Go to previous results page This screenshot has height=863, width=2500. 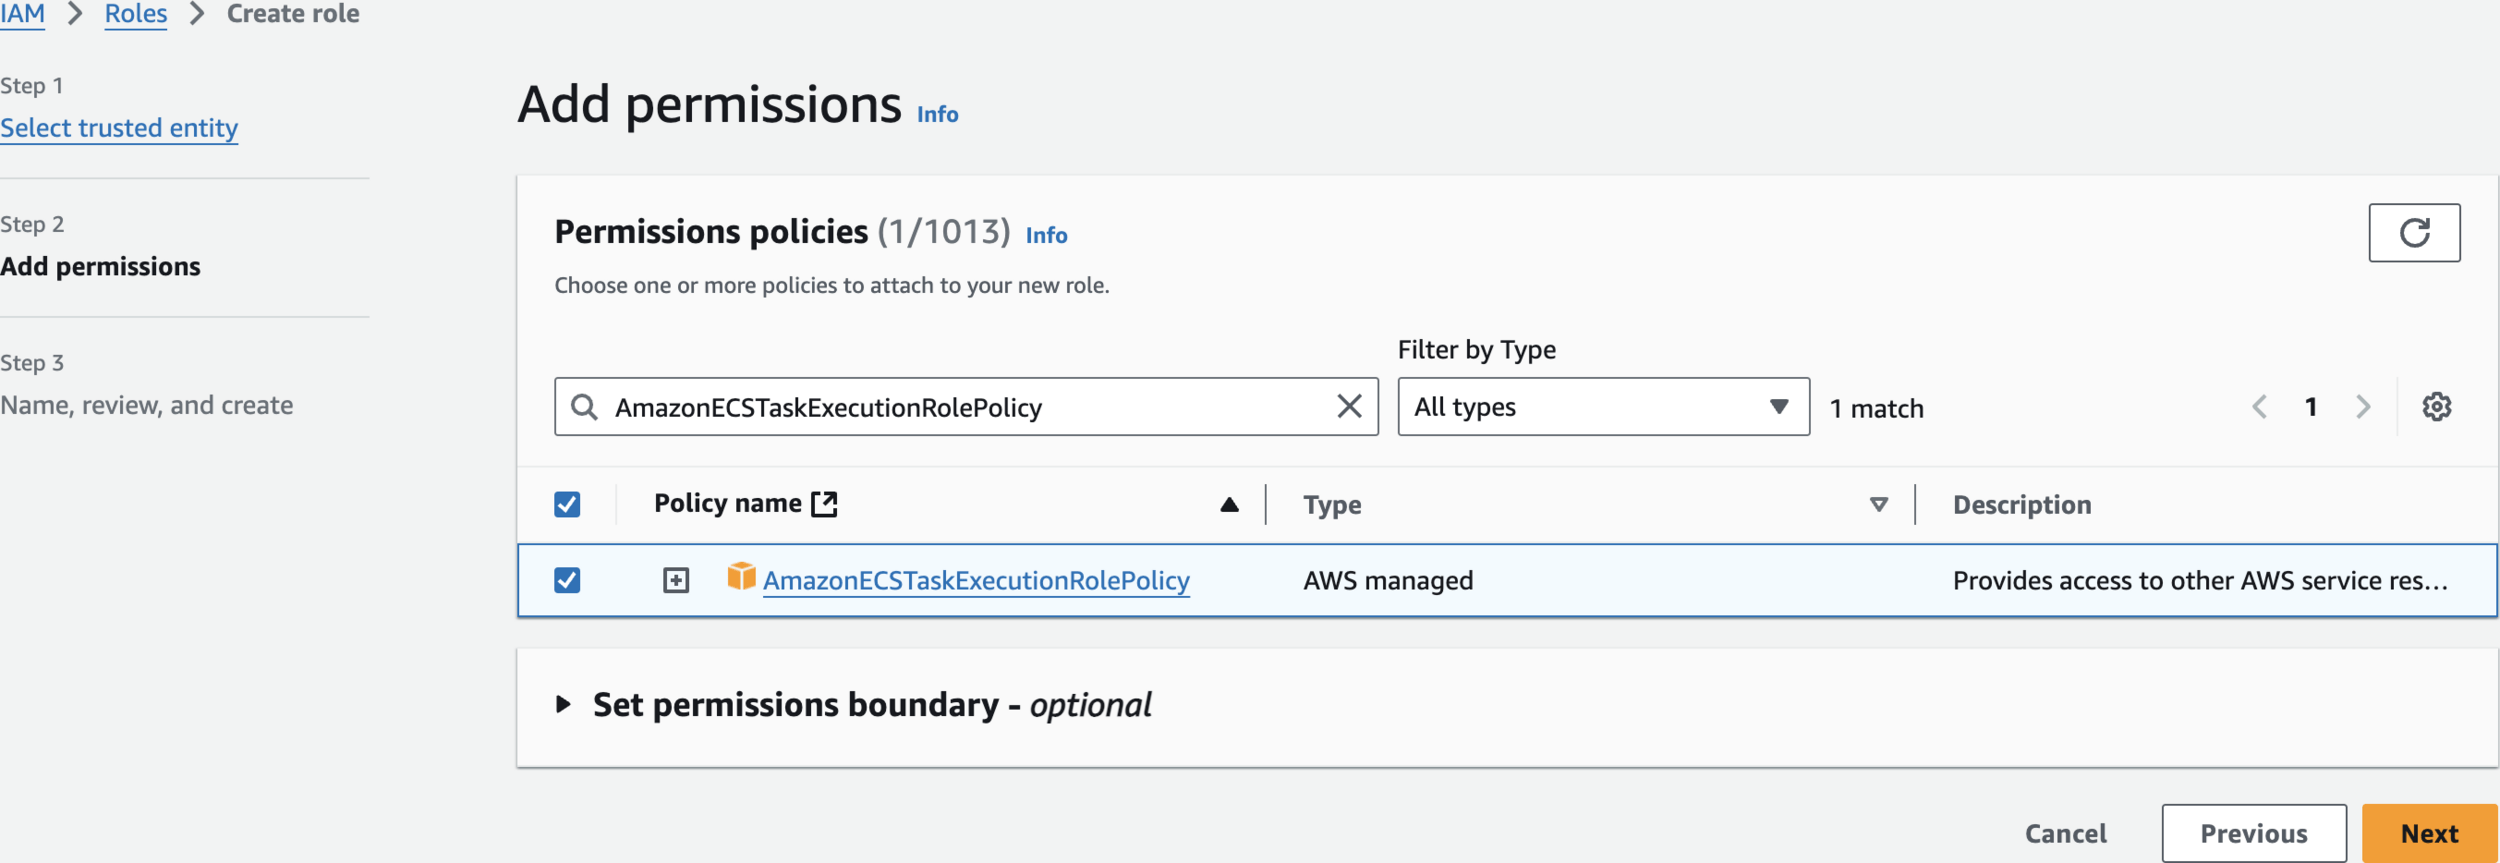tap(2259, 407)
